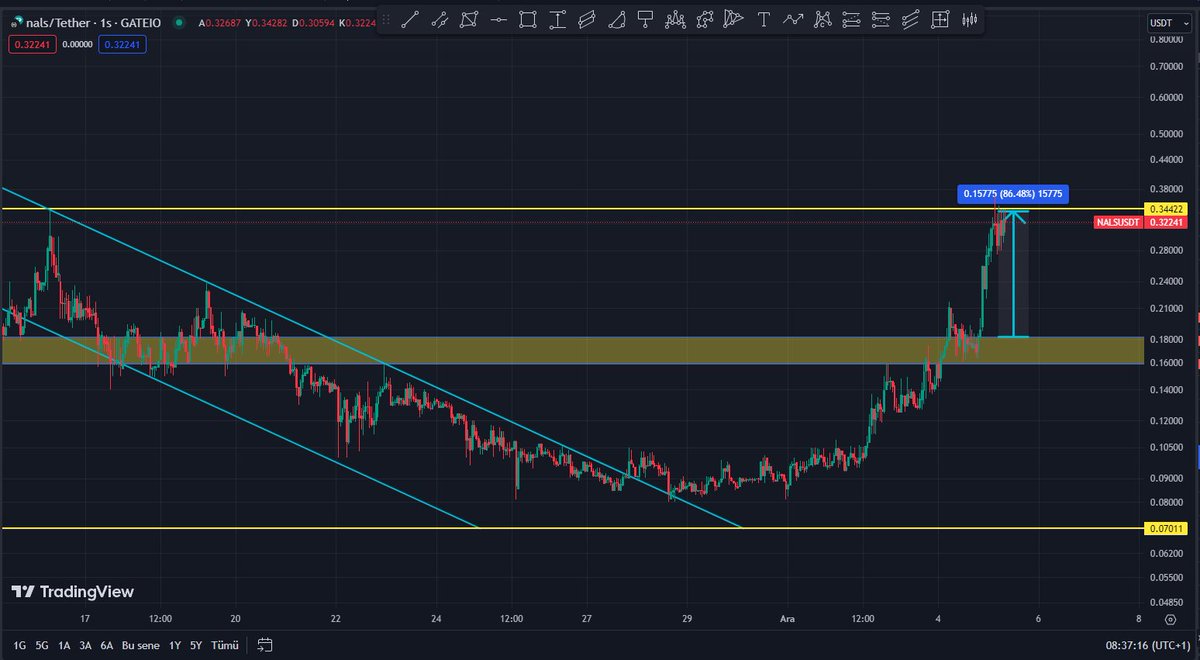Screen dimensions: 1200x660
Task: Click the D0.30594 low value
Action: click(x=311, y=23)
